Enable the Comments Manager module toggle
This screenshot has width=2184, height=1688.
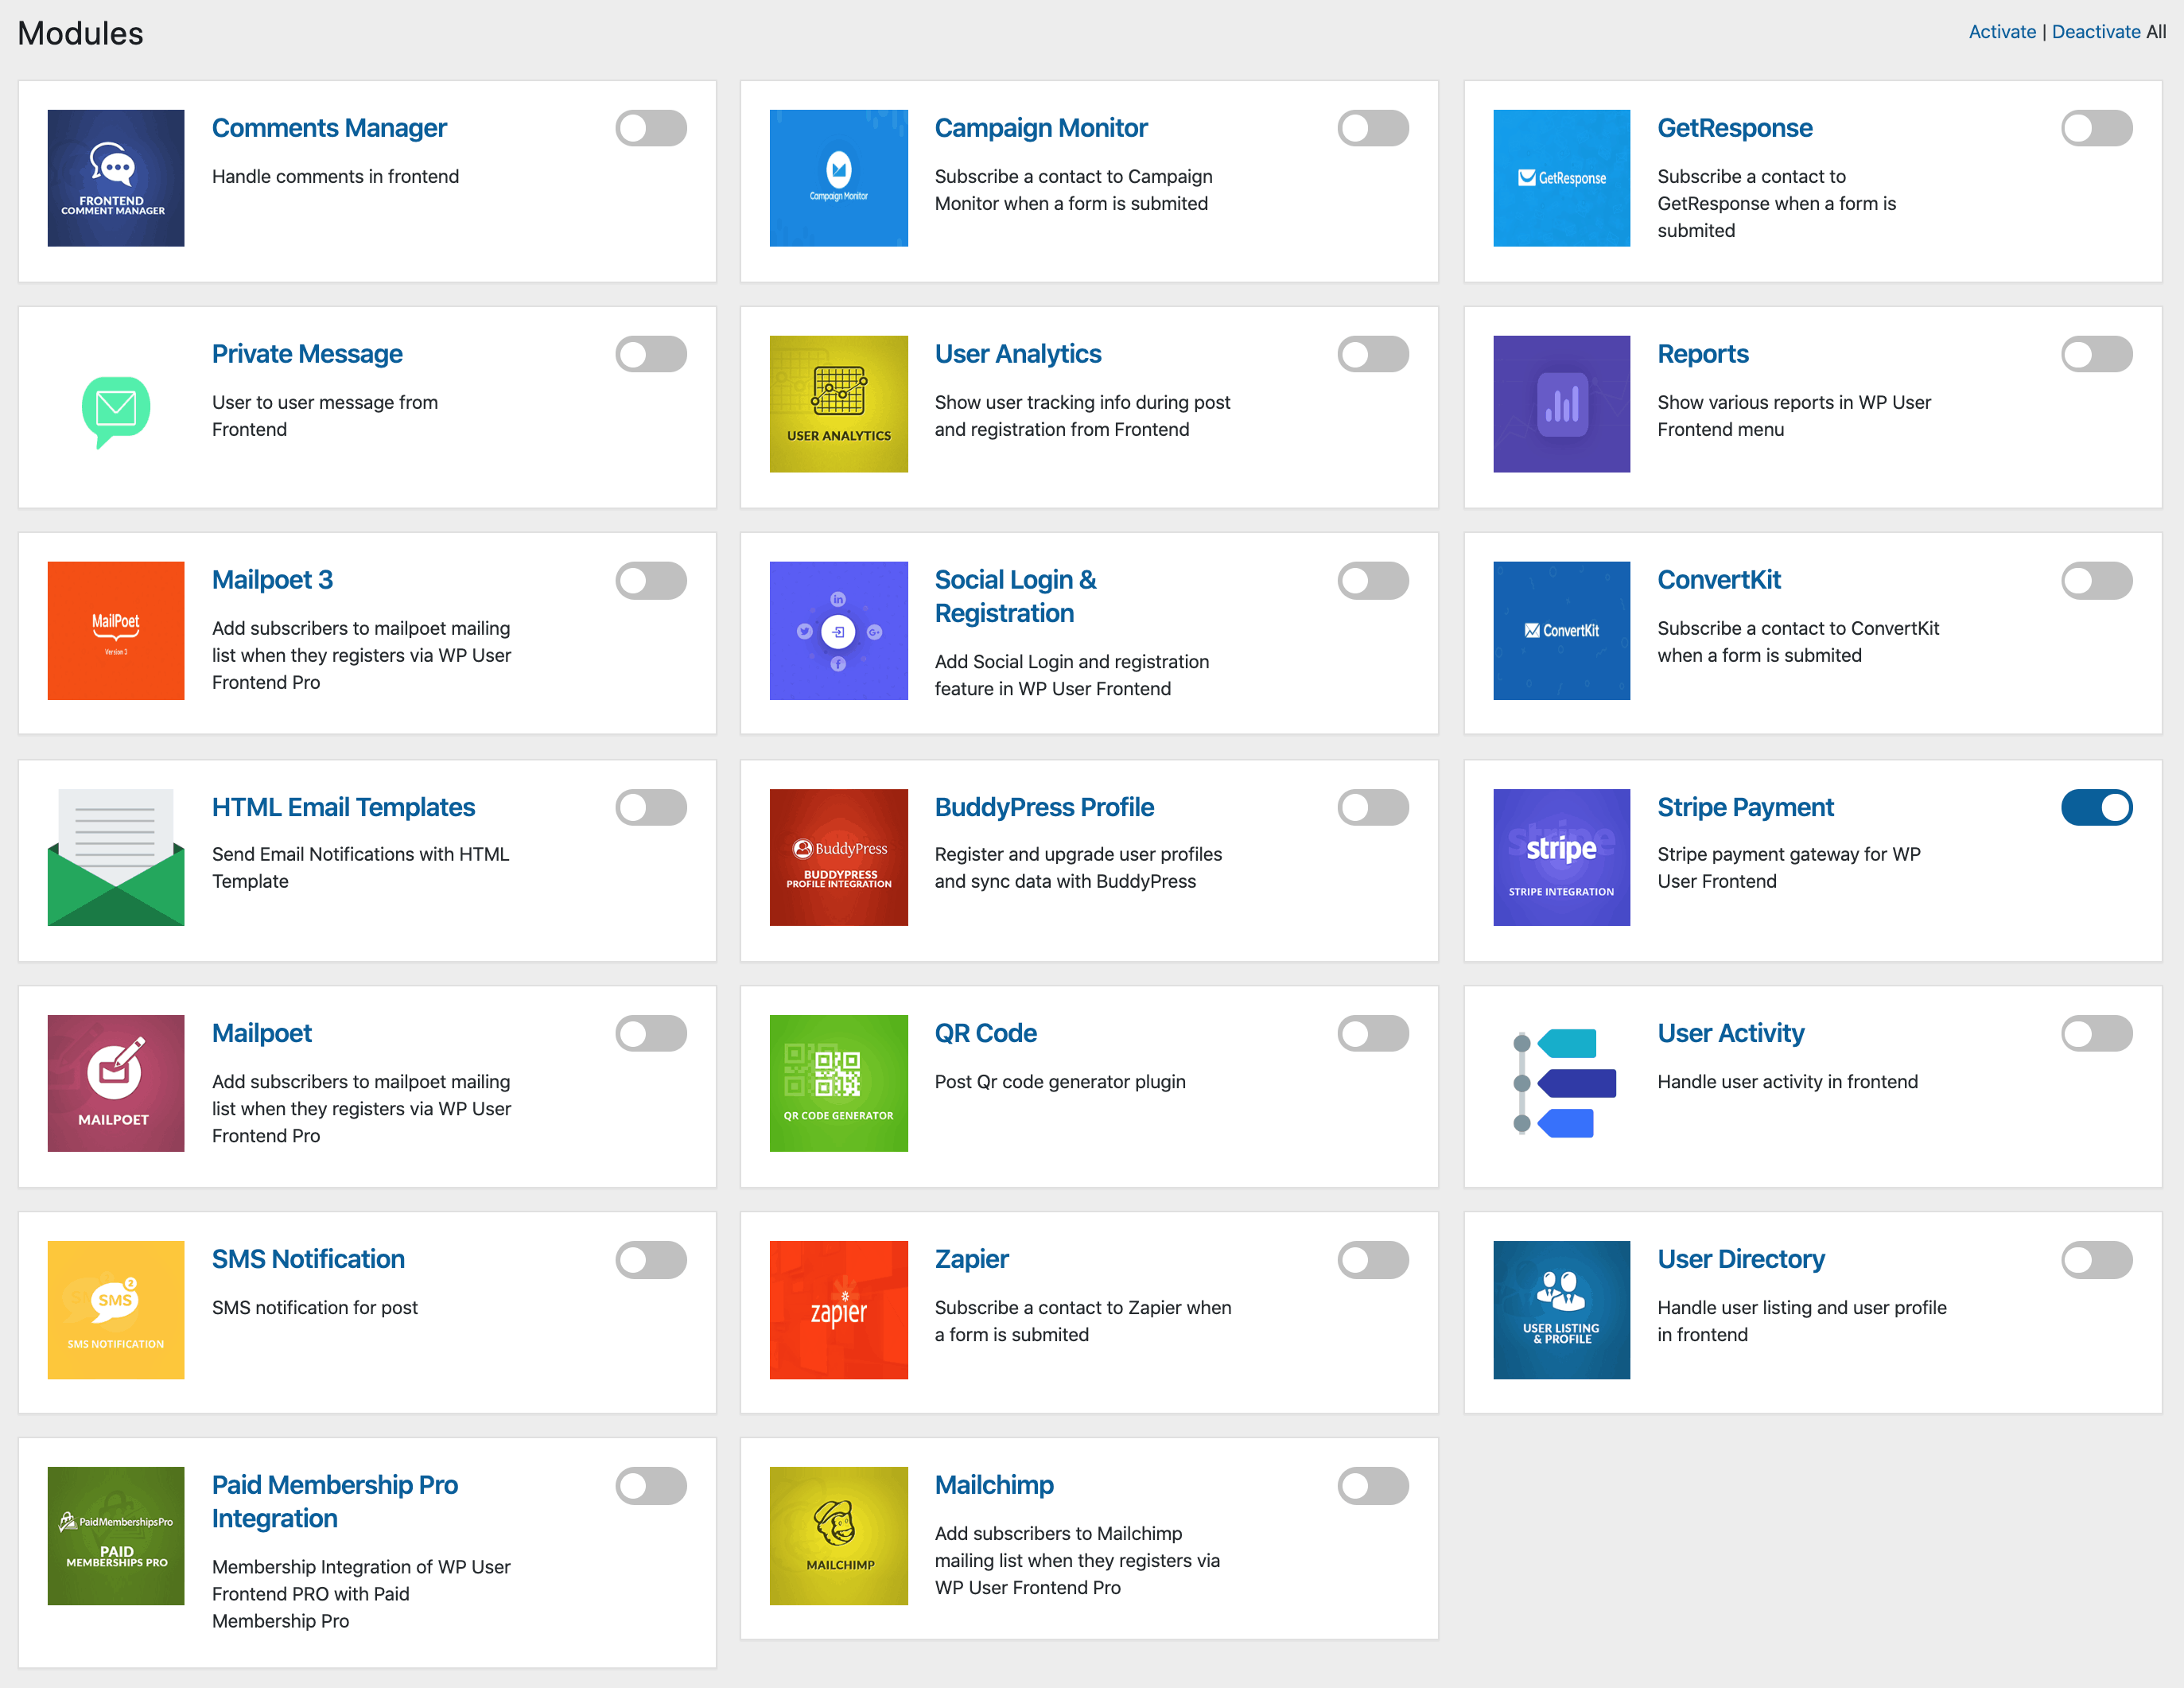(651, 128)
